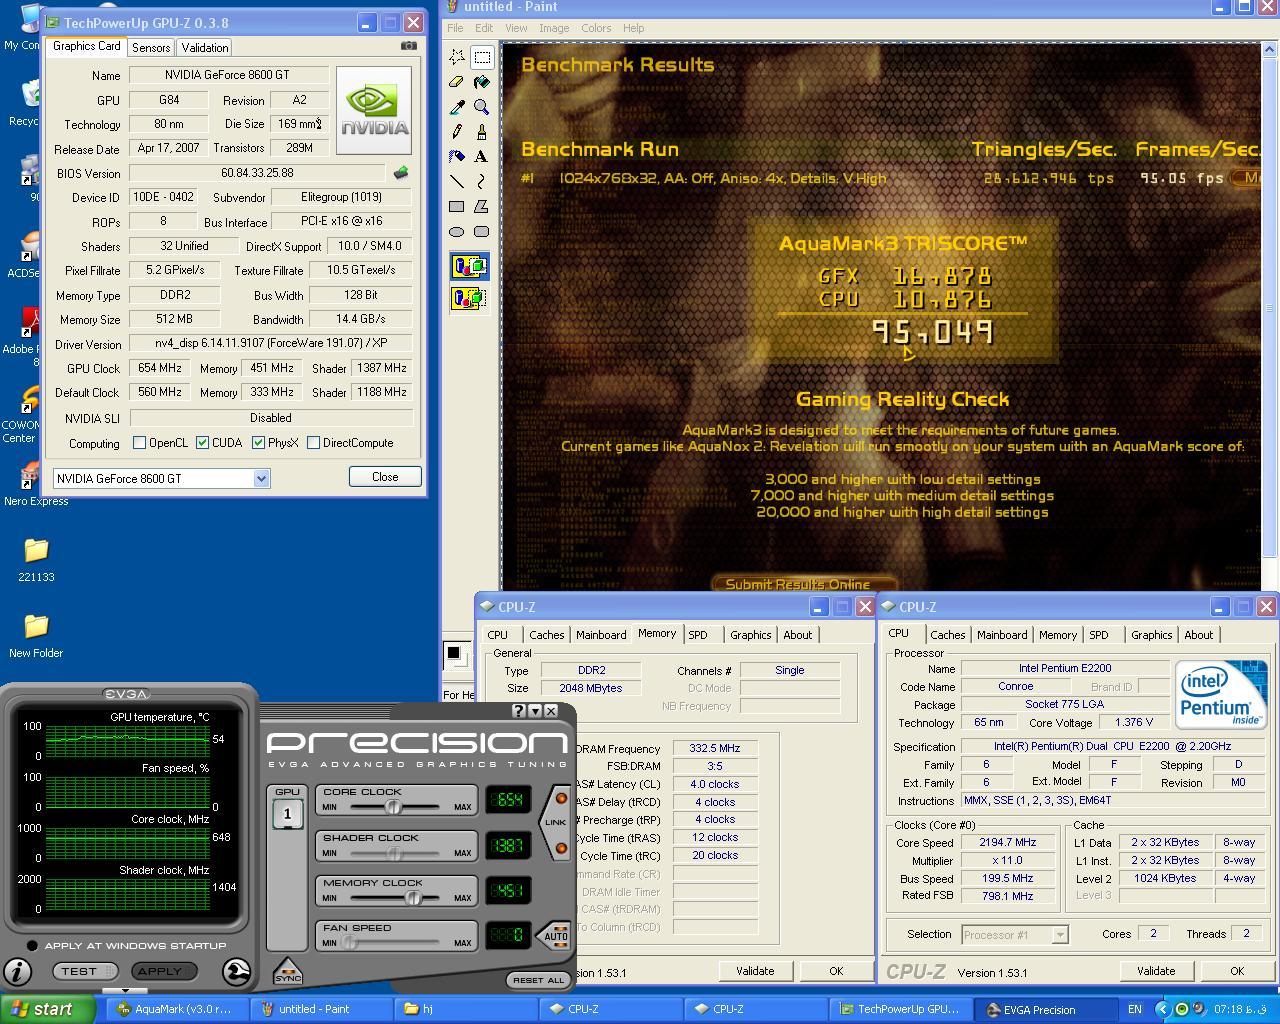Choose the Rectangle shape tool
The height and width of the screenshot is (1024, 1280).
click(x=457, y=207)
